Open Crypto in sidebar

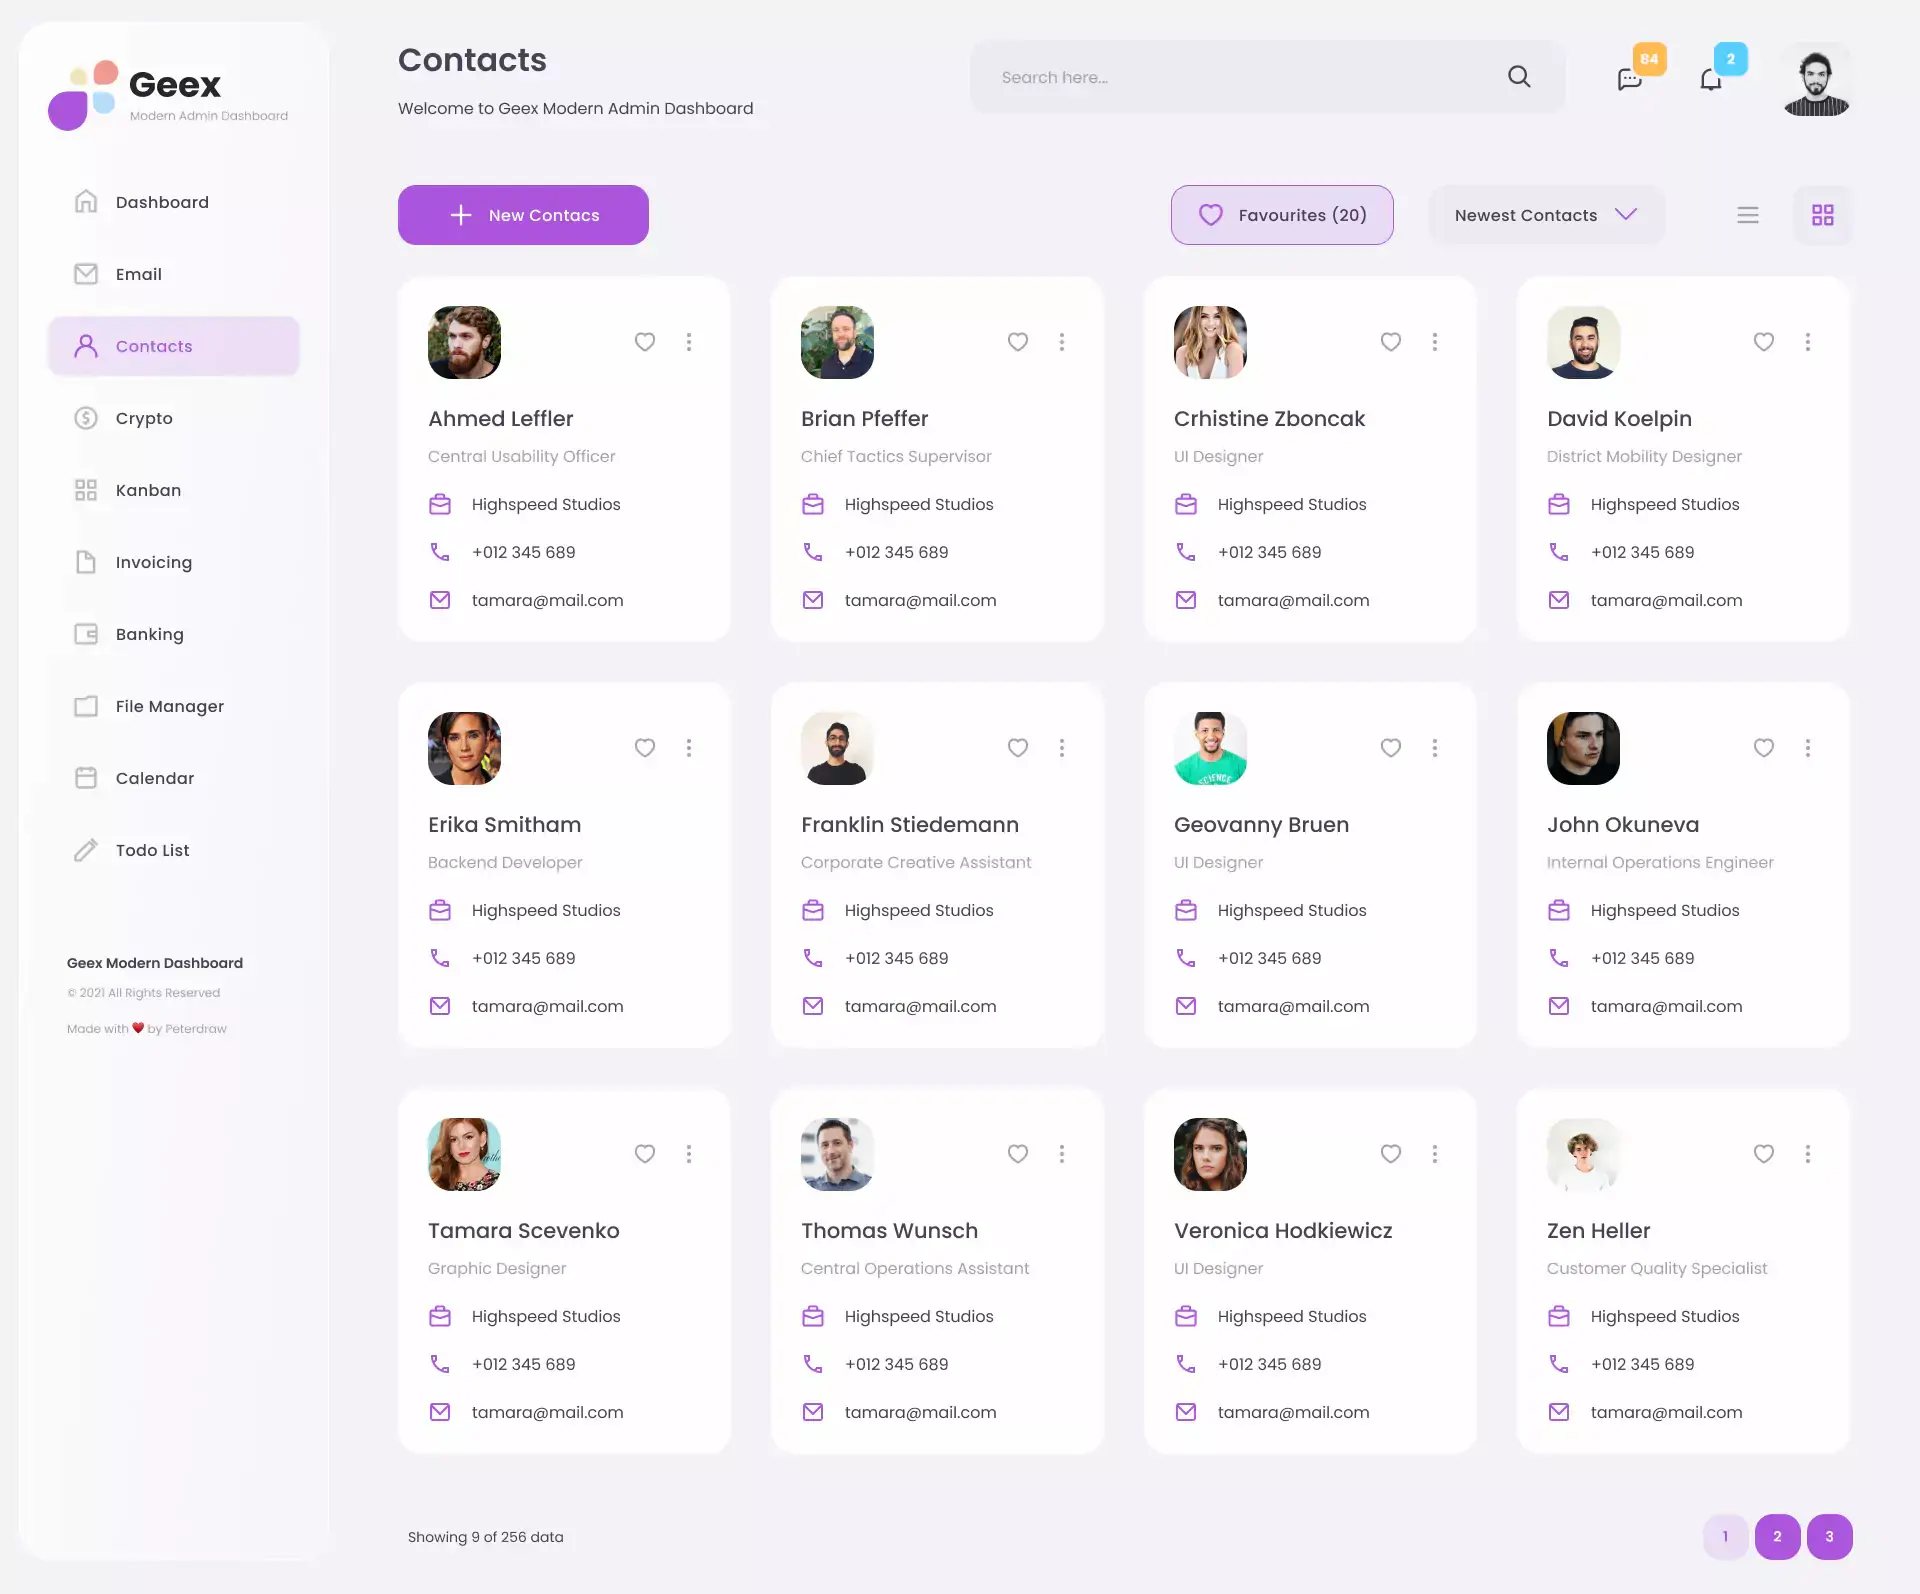coord(174,418)
